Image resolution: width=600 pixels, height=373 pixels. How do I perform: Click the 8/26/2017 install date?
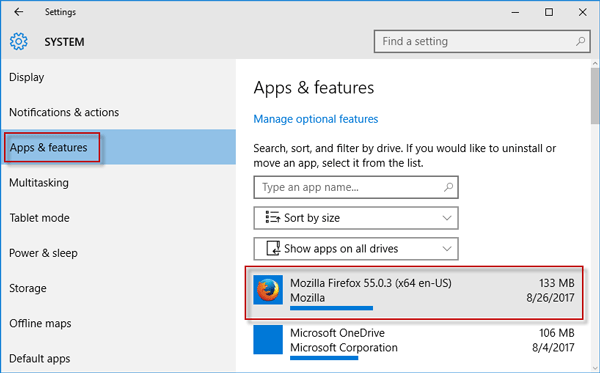tap(550, 298)
